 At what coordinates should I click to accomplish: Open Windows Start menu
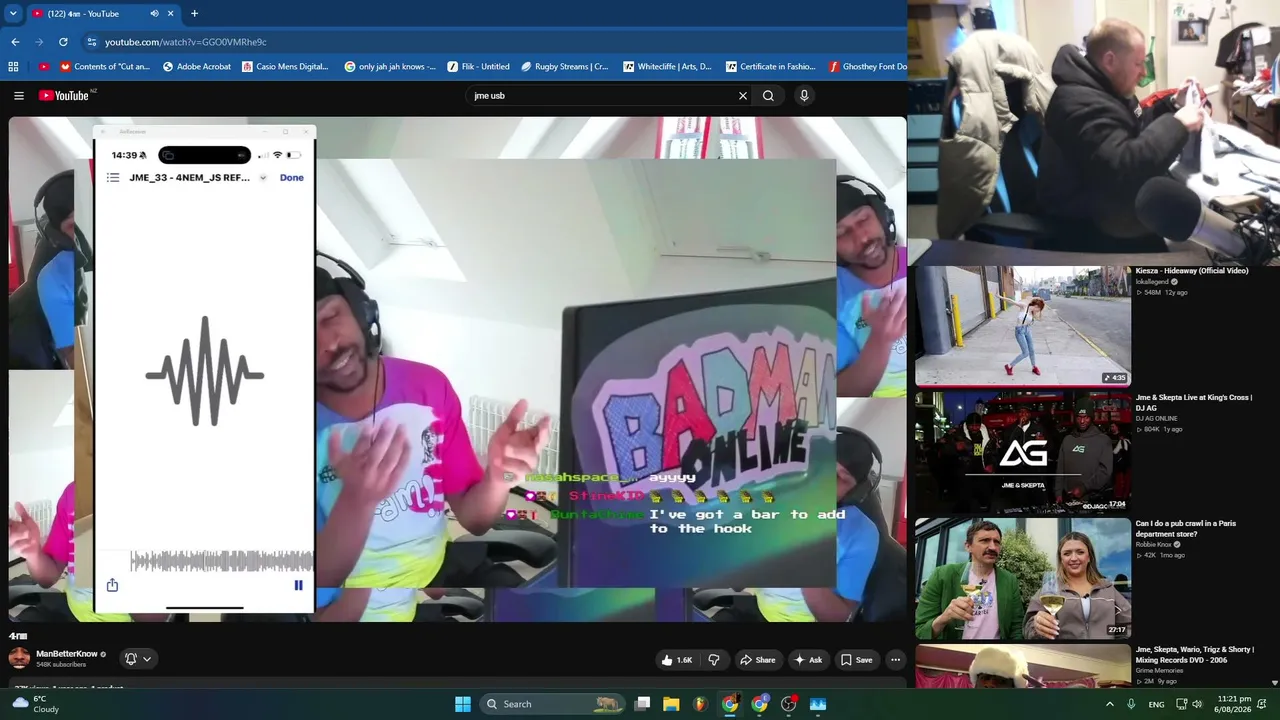463,704
